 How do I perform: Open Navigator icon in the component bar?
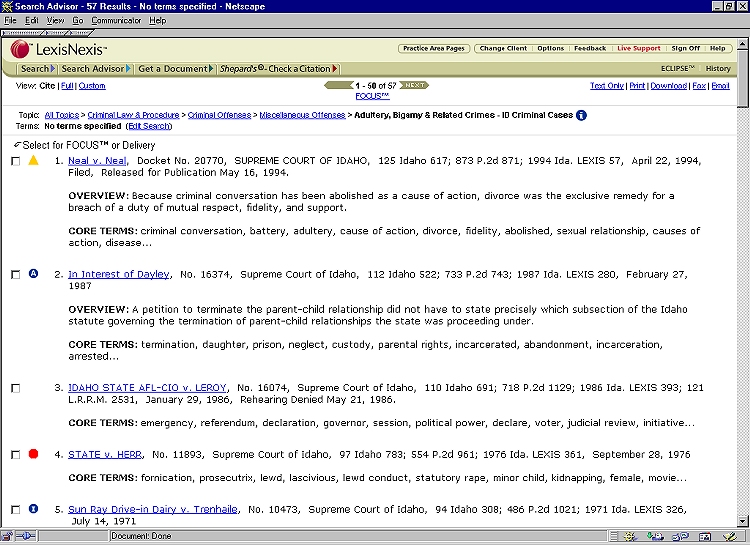point(629,536)
